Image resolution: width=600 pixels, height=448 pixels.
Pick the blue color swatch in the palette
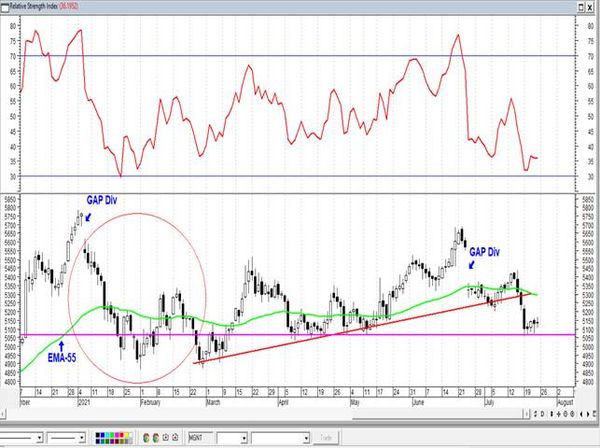point(102,435)
